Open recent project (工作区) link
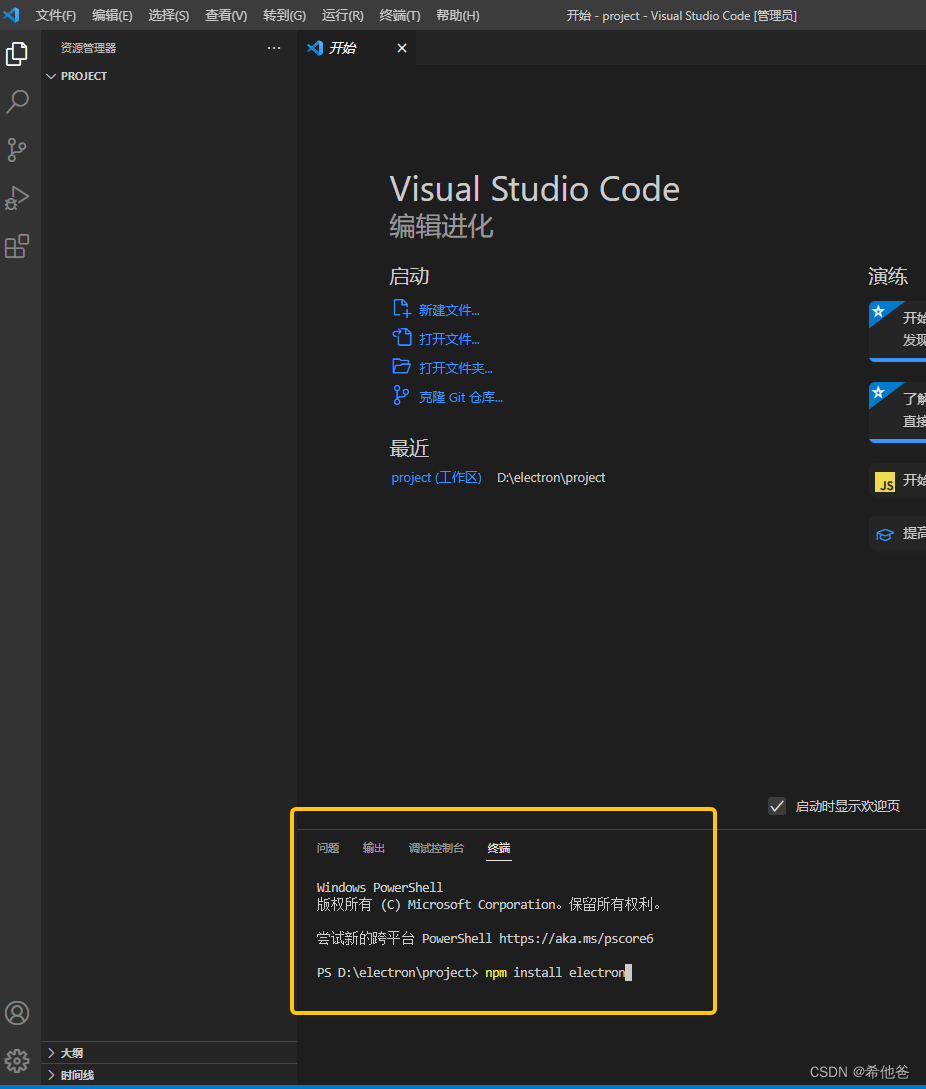The image size is (926, 1089). (436, 478)
